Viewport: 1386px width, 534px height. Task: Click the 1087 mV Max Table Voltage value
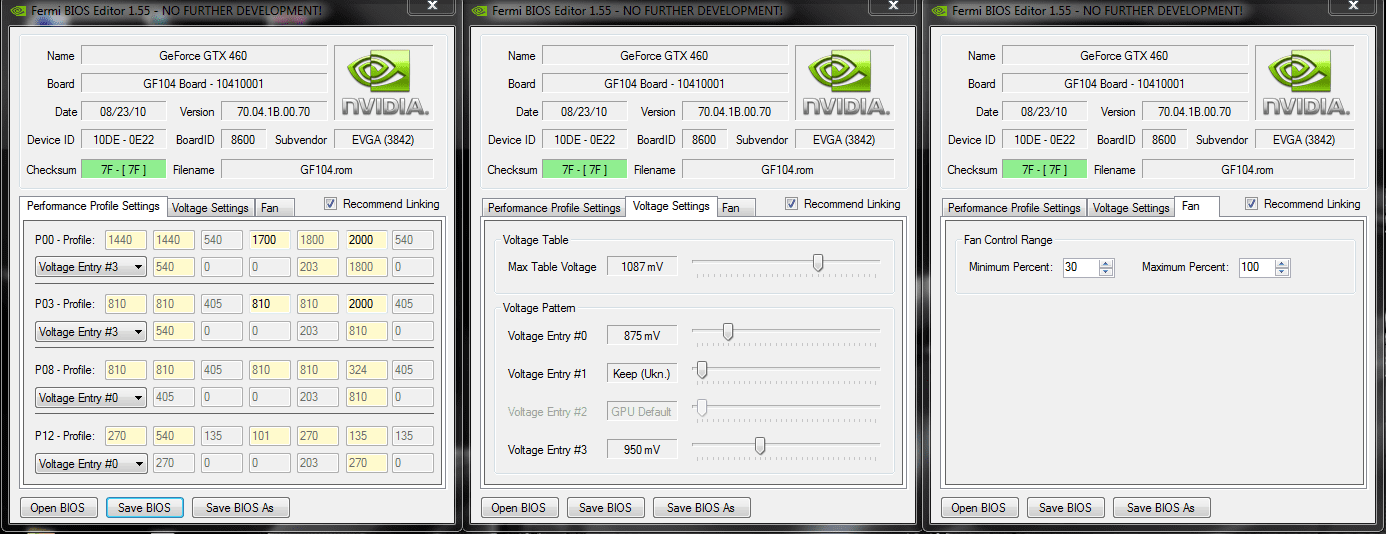click(x=642, y=267)
